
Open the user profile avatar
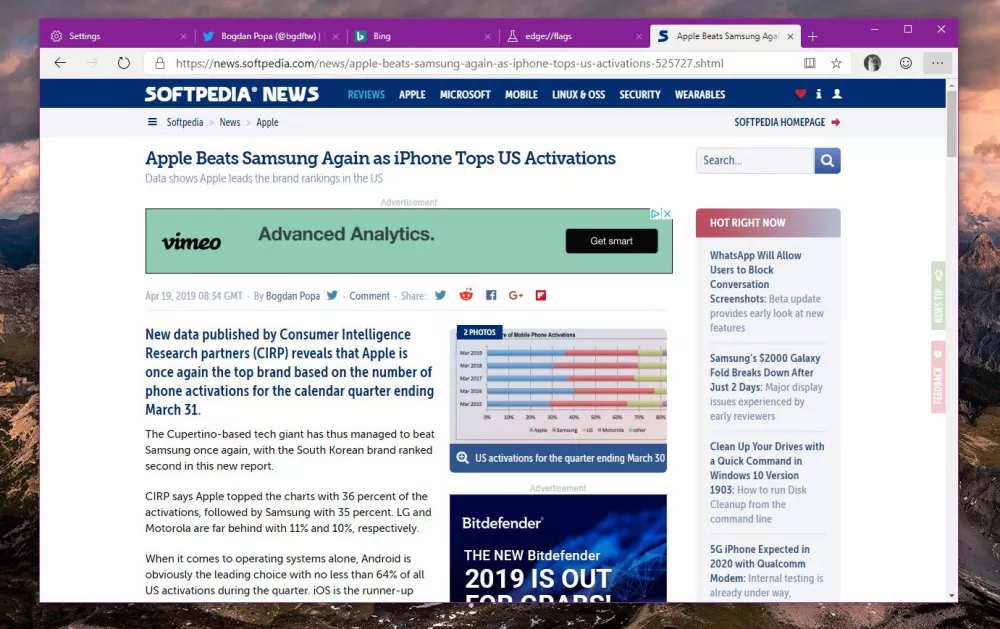pos(872,63)
